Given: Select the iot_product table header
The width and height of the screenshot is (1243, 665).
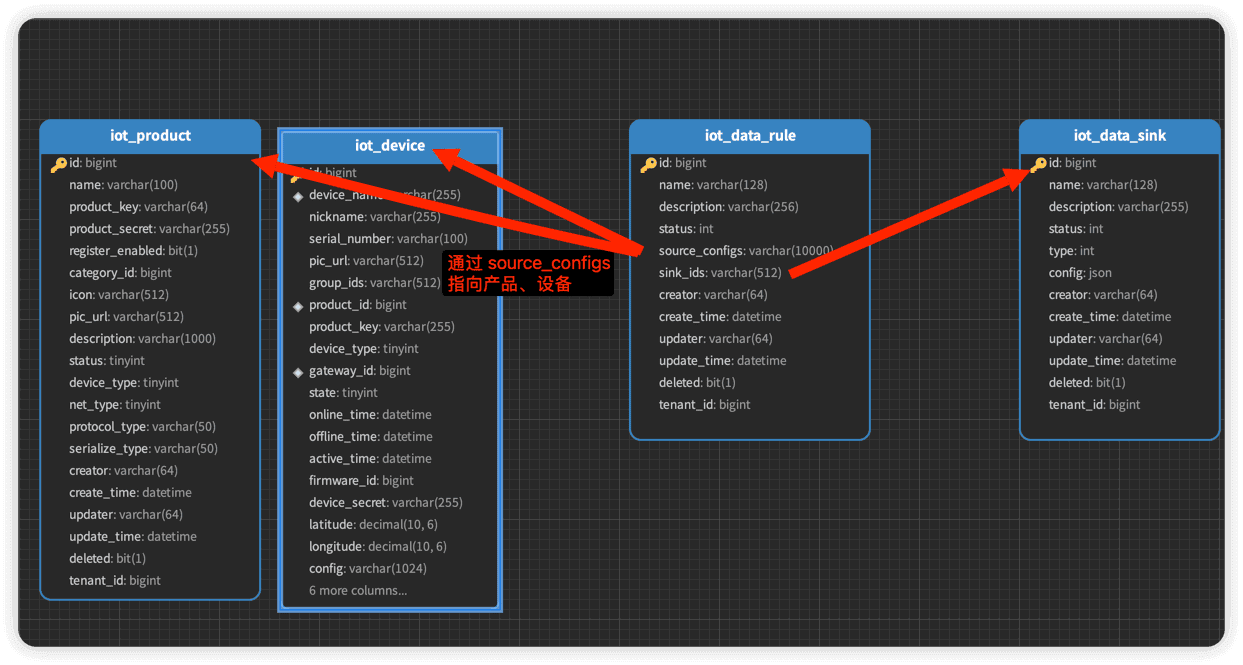Looking at the screenshot, I should tap(150, 136).
